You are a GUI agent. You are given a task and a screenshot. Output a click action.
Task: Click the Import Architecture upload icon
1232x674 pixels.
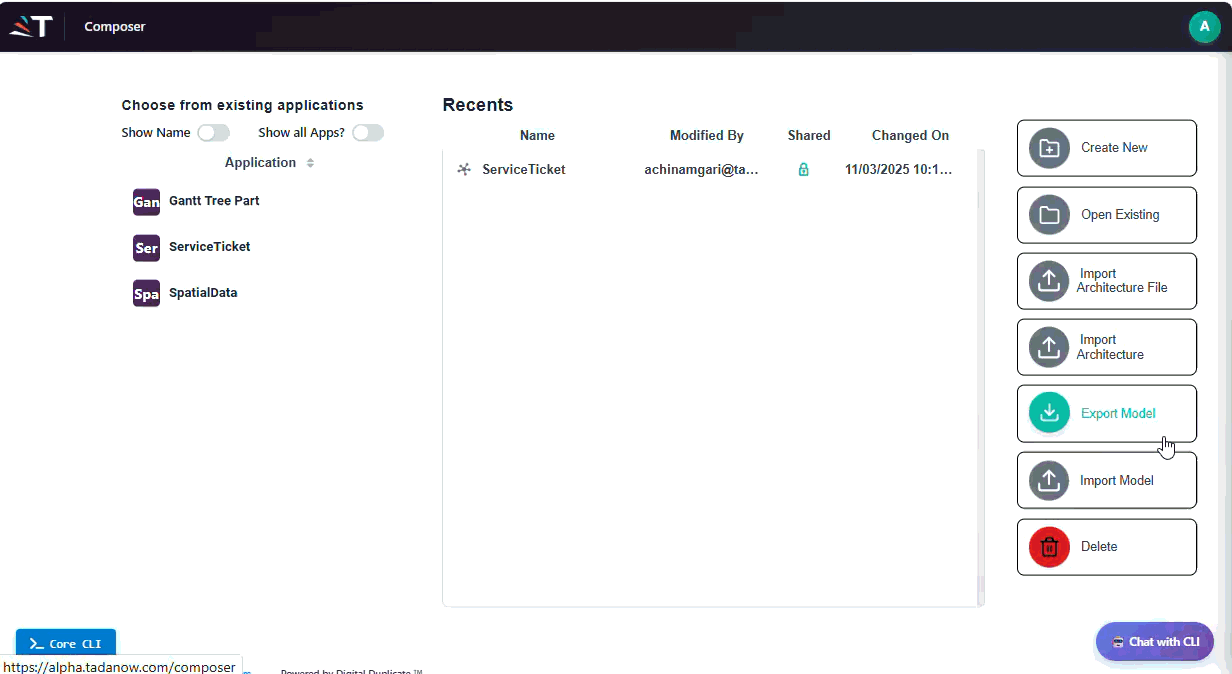(x=1049, y=347)
